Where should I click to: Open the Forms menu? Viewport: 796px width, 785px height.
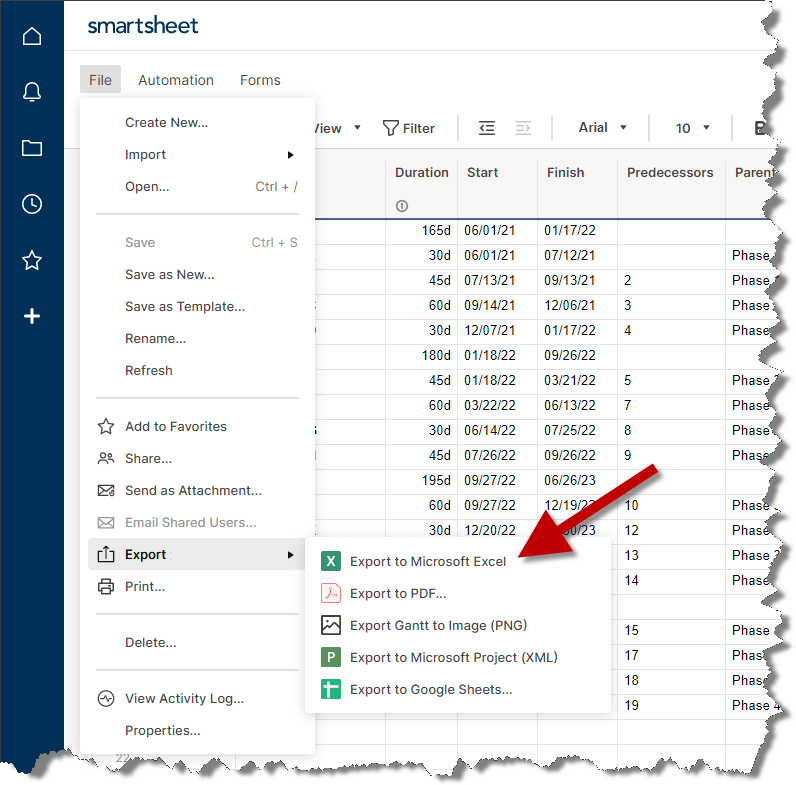tap(260, 80)
